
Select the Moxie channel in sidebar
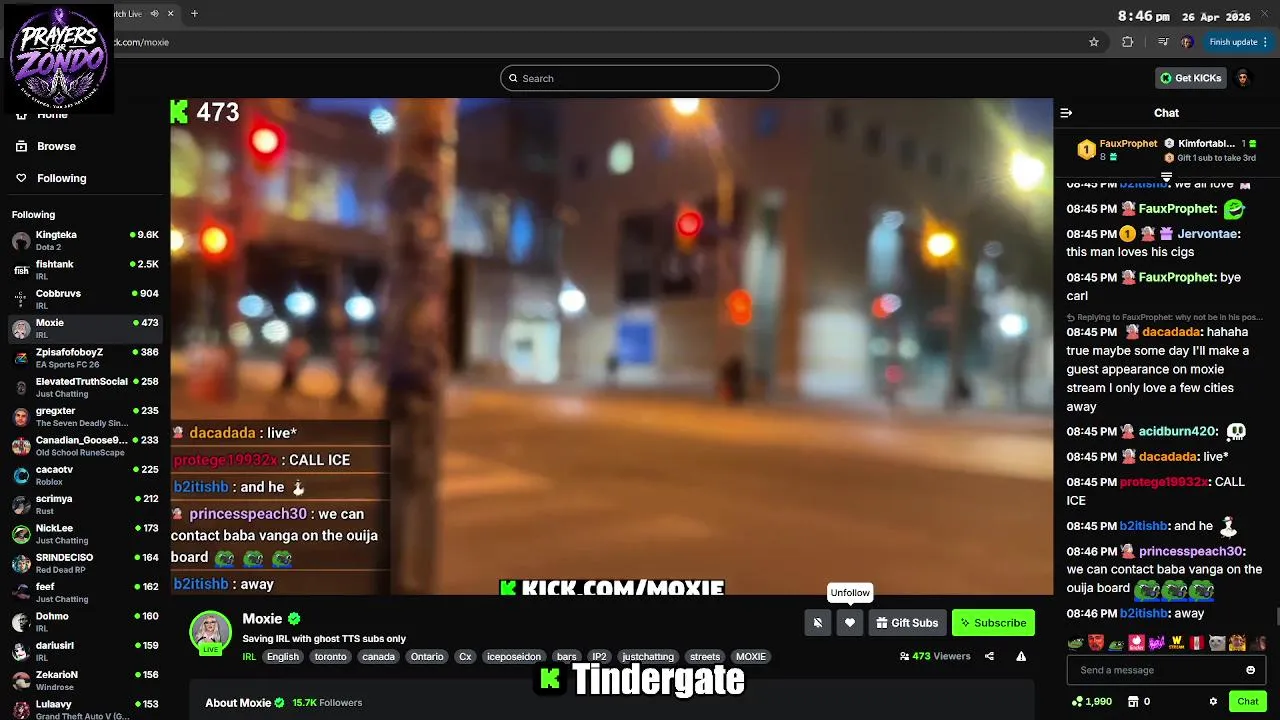coord(85,328)
